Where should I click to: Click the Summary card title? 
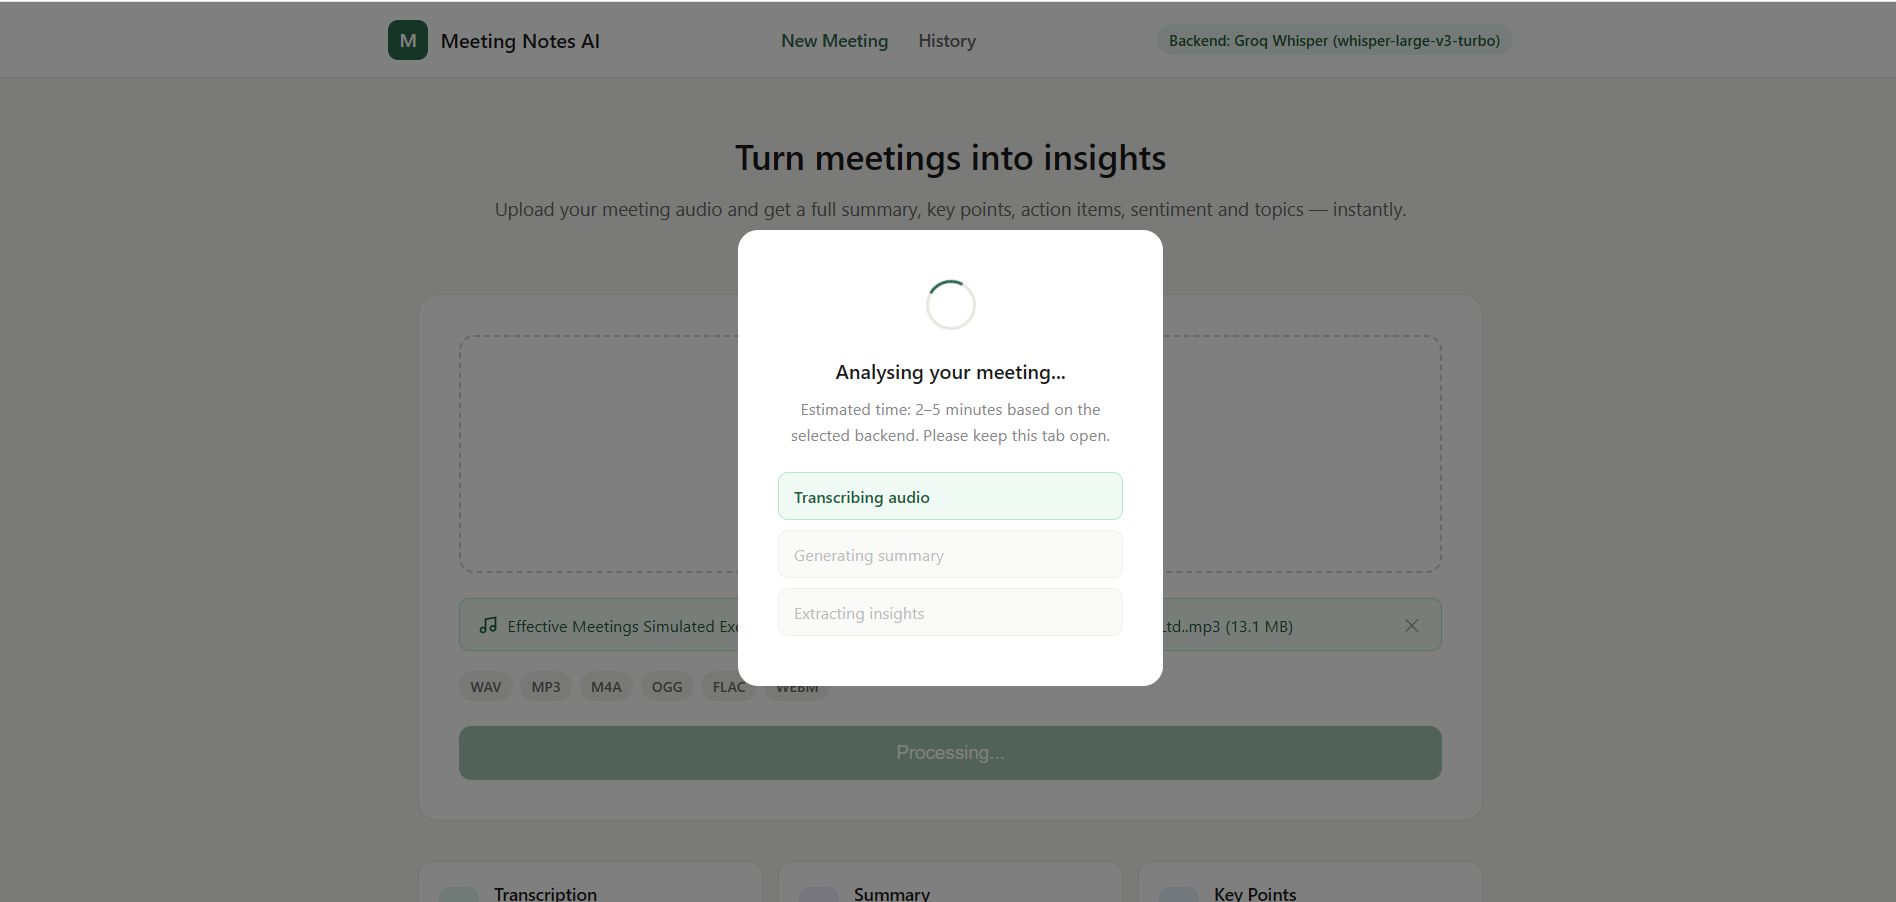(x=892, y=893)
